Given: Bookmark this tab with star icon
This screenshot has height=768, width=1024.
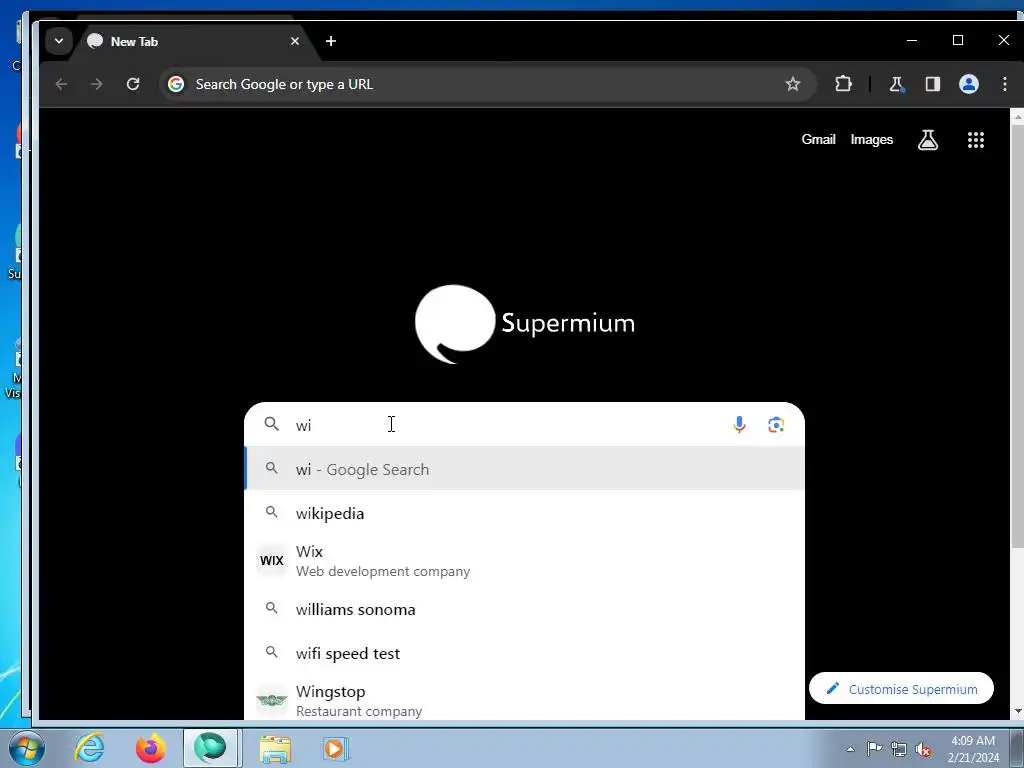Looking at the screenshot, I should point(793,84).
